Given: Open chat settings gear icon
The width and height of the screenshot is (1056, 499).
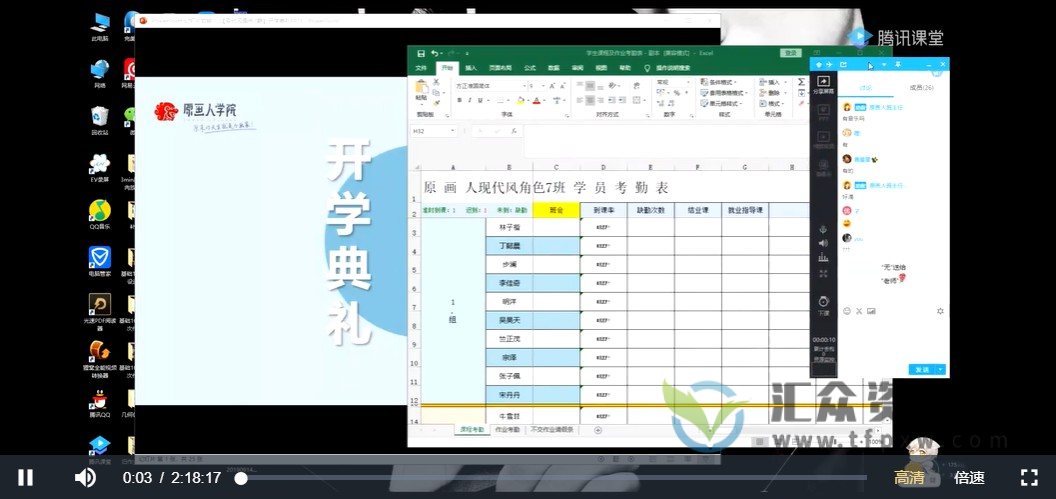Looking at the screenshot, I should coord(940,311).
